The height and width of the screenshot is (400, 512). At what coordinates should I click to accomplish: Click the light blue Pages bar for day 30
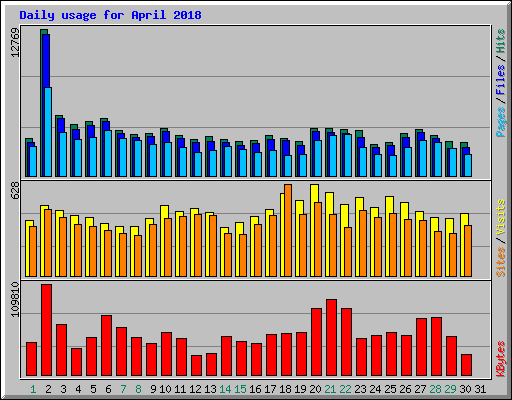468,165
